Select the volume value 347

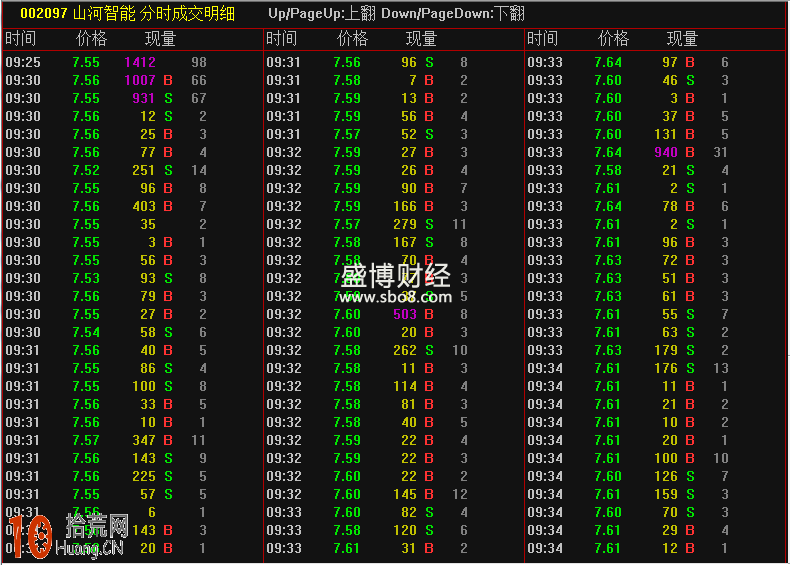tap(144, 440)
